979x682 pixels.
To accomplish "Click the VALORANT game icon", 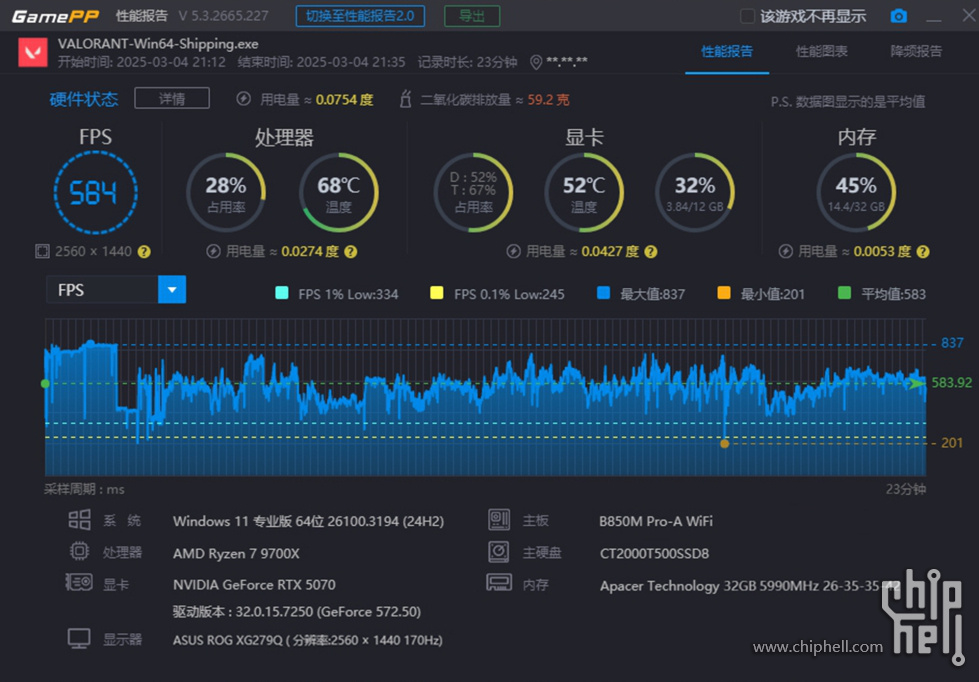I will coord(32,52).
